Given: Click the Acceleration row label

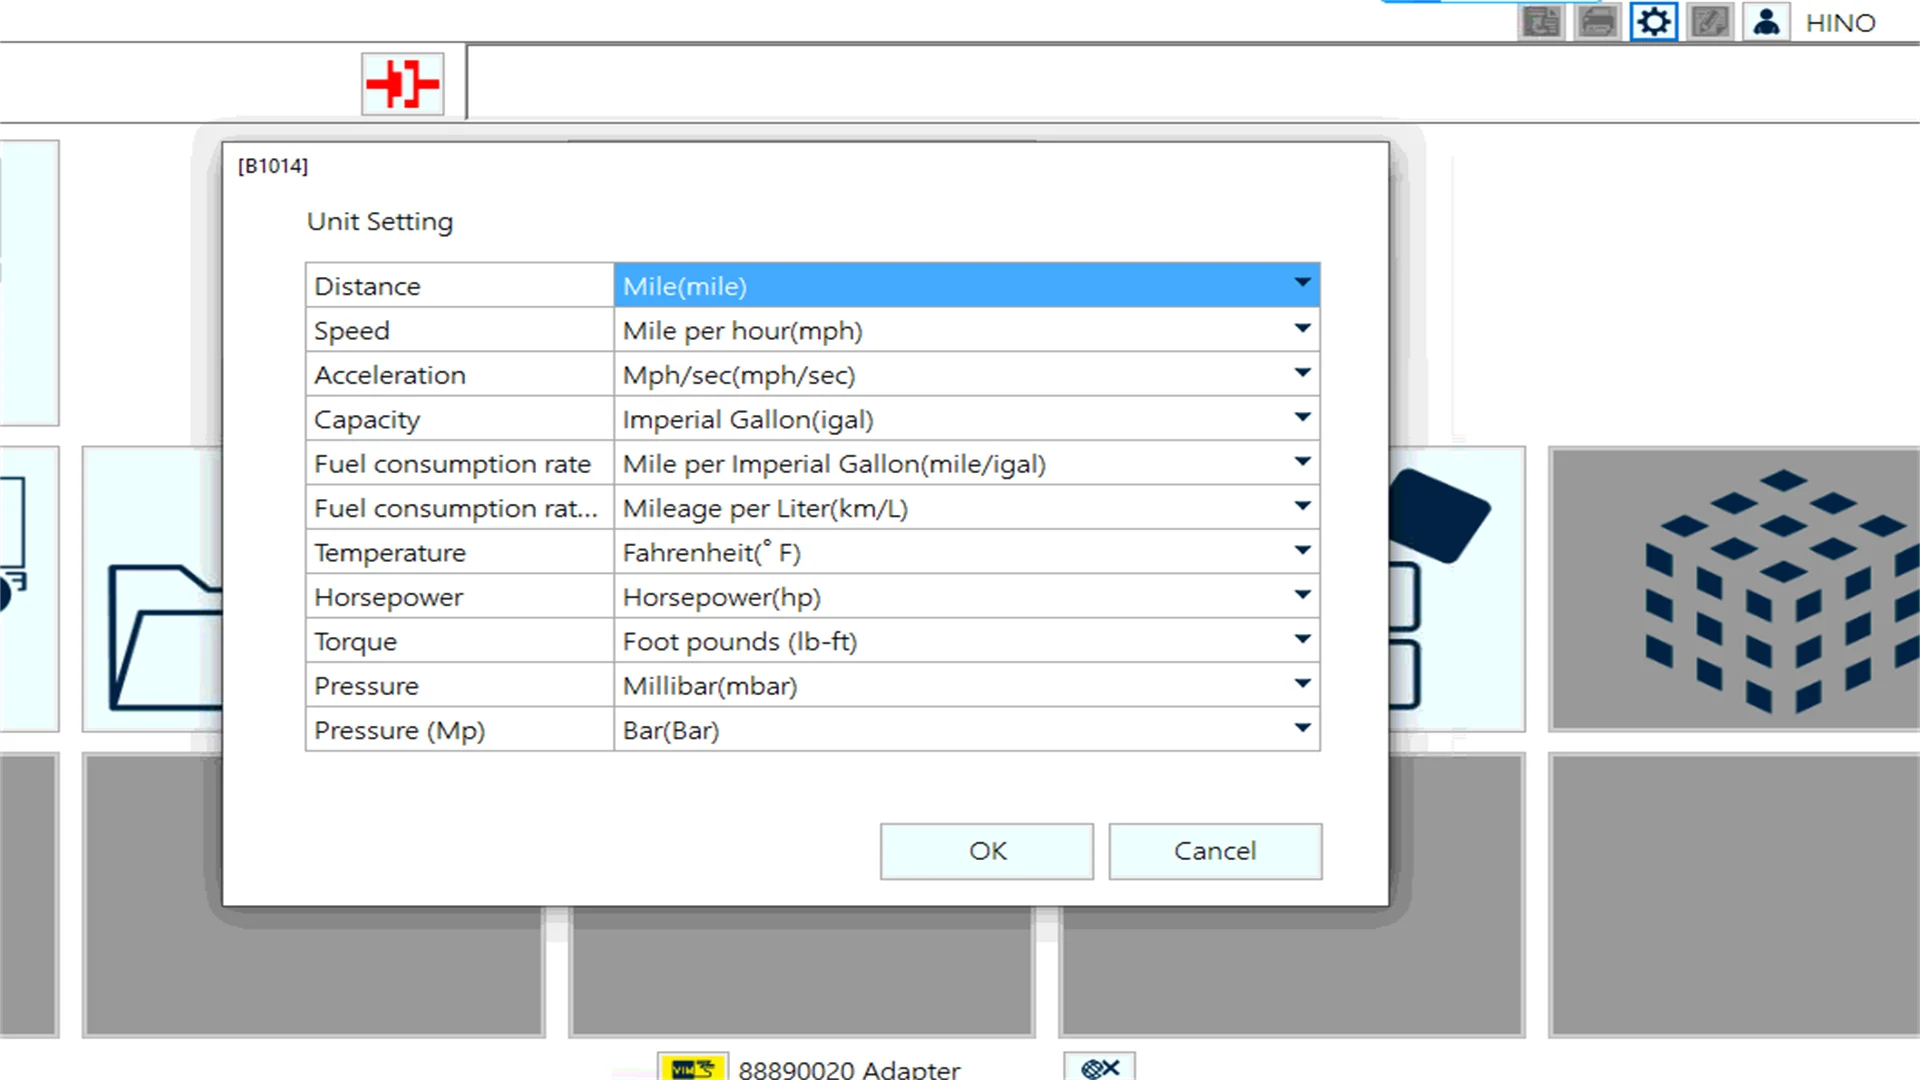Looking at the screenshot, I should pos(390,375).
